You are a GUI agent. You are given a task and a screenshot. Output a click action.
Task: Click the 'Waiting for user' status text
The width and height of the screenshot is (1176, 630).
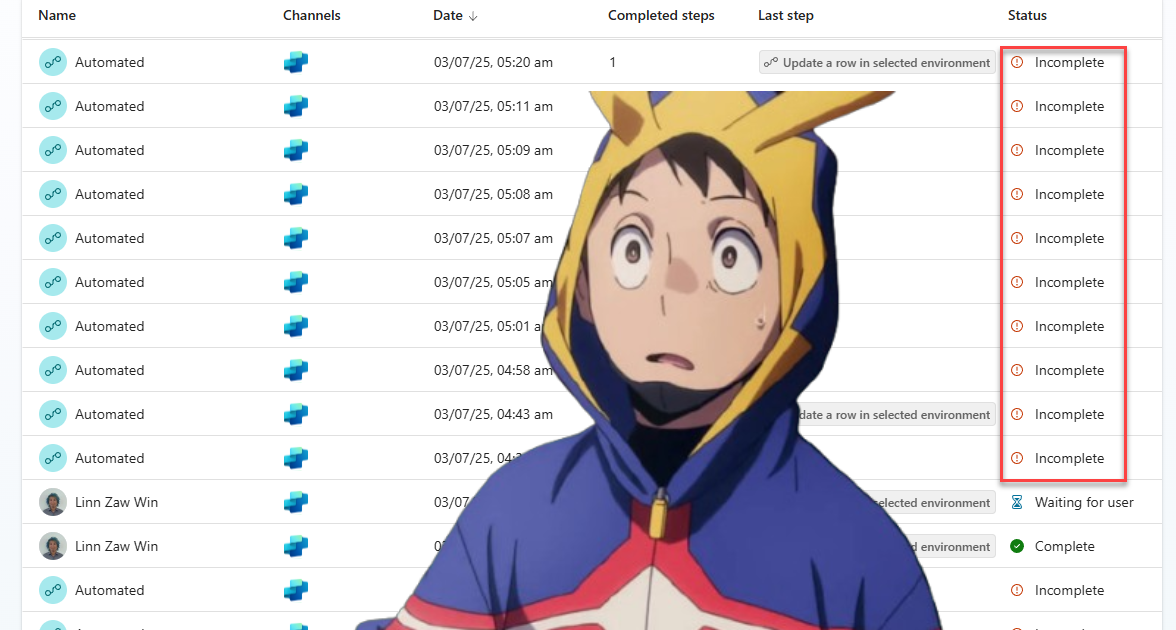coord(1084,502)
